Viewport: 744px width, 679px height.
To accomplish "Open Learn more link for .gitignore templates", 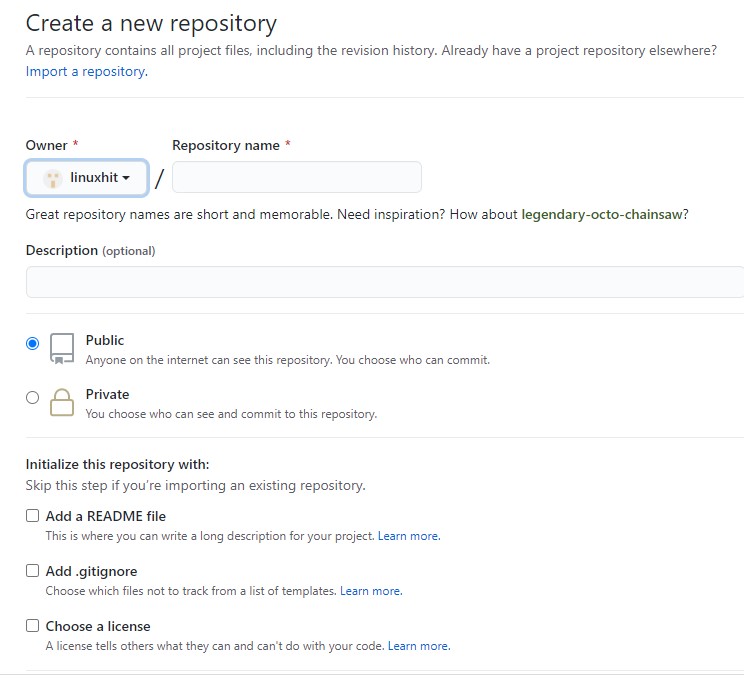I will click(371, 591).
